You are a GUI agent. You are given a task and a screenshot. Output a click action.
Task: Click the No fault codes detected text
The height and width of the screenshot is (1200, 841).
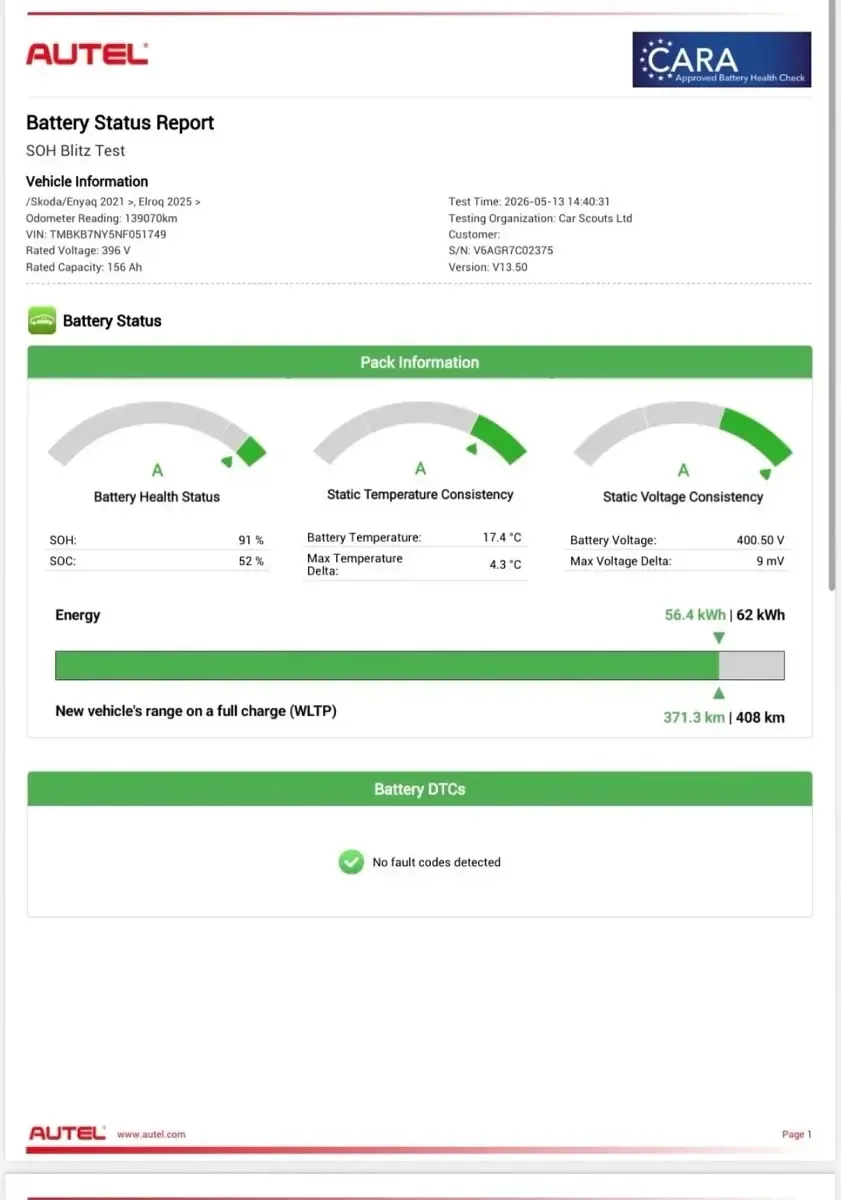pyautogui.click(x=437, y=862)
